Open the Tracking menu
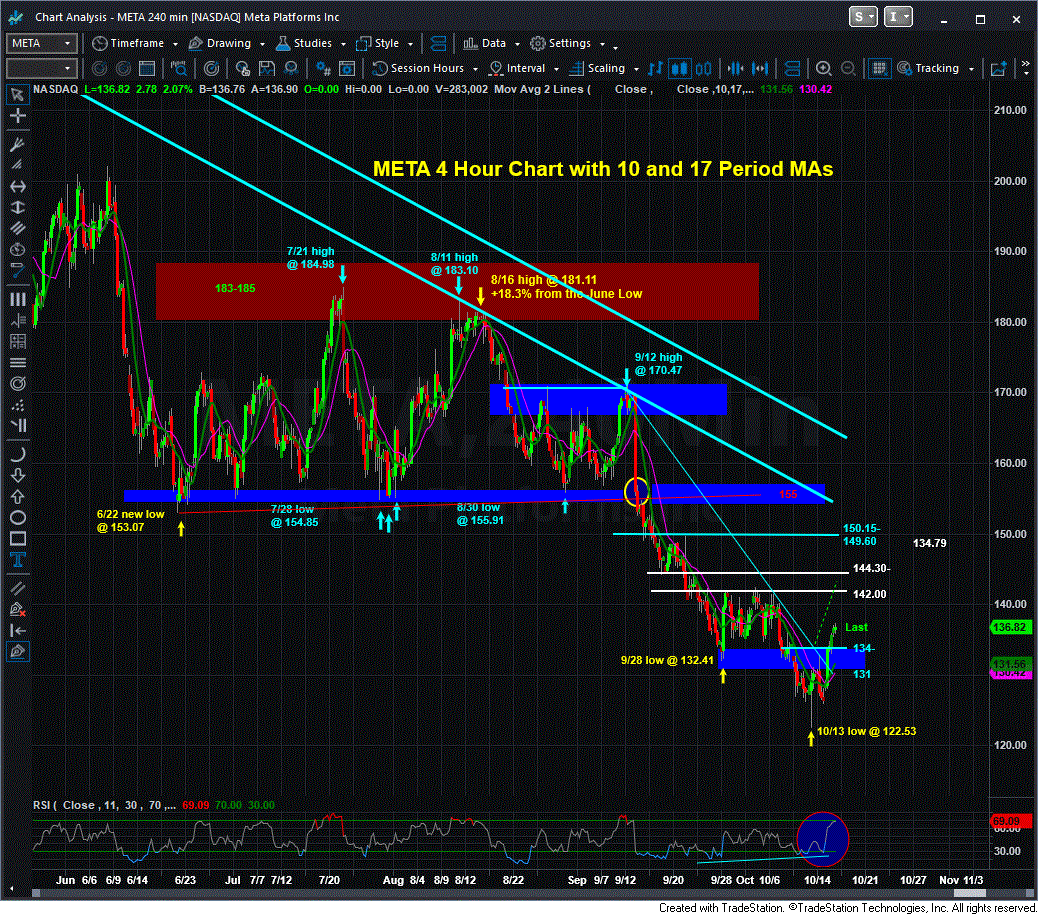The height and width of the screenshot is (914, 1038). [x=935, y=68]
